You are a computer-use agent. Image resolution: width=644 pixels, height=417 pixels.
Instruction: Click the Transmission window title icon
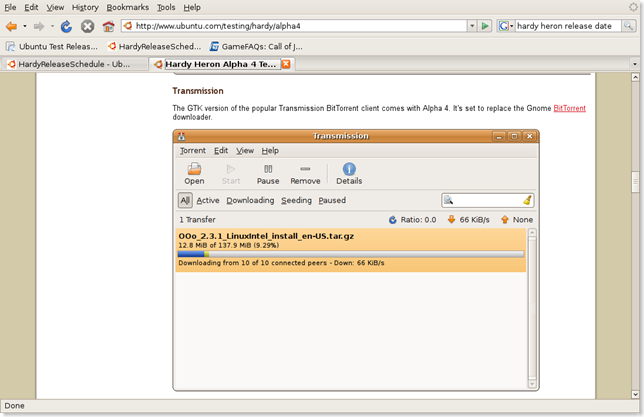pos(182,136)
